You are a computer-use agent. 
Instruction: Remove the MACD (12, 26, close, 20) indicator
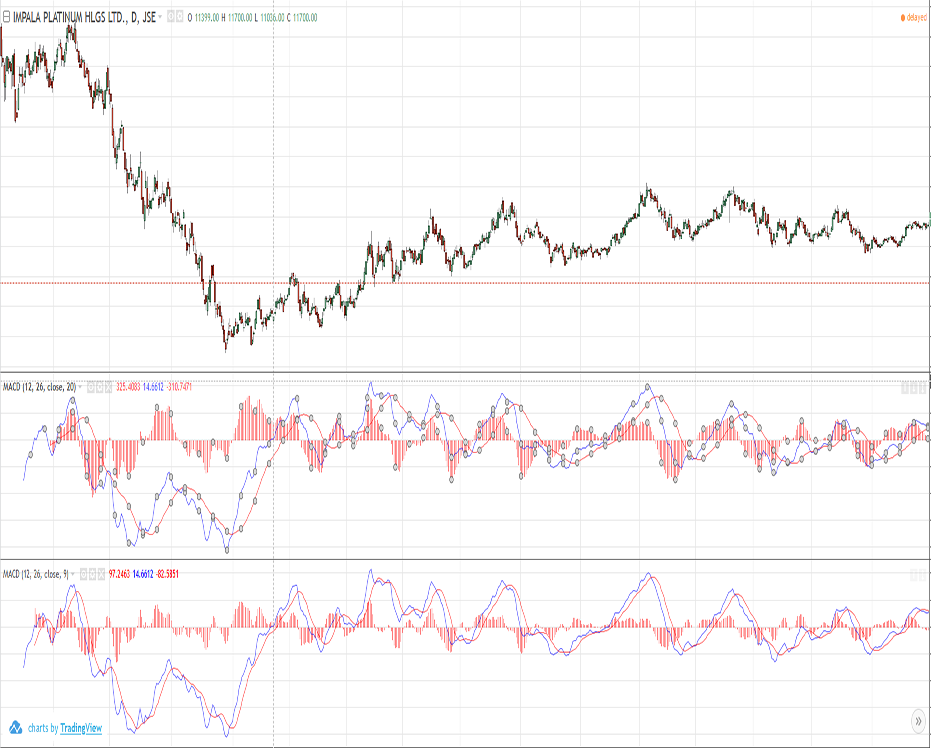tap(108, 388)
